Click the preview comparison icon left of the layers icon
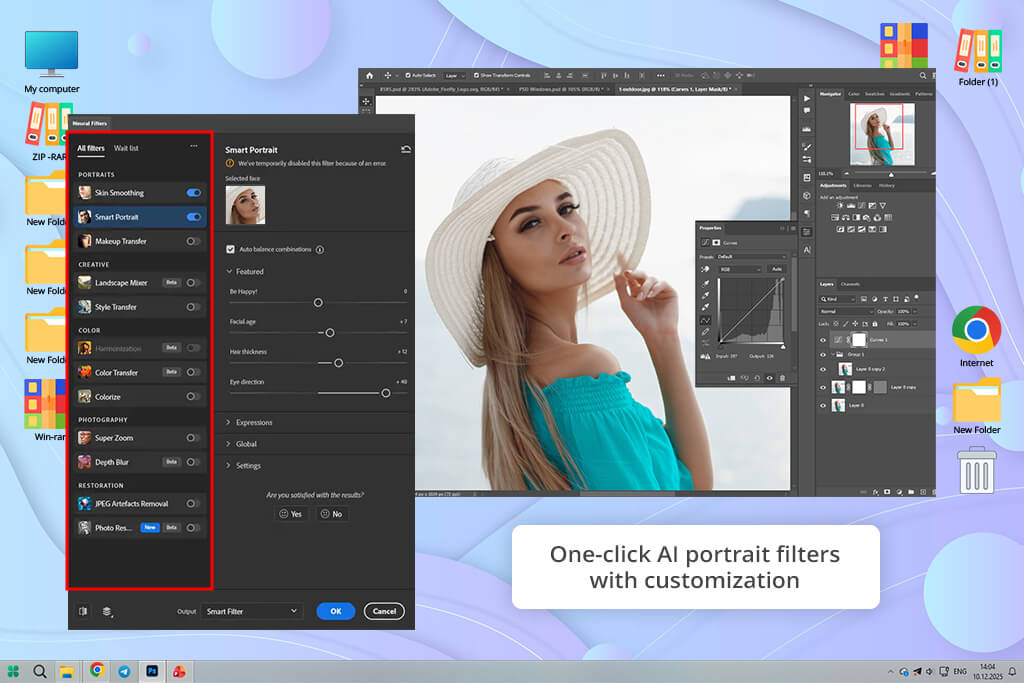This screenshot has height=683, width=1024. (83, 611)
